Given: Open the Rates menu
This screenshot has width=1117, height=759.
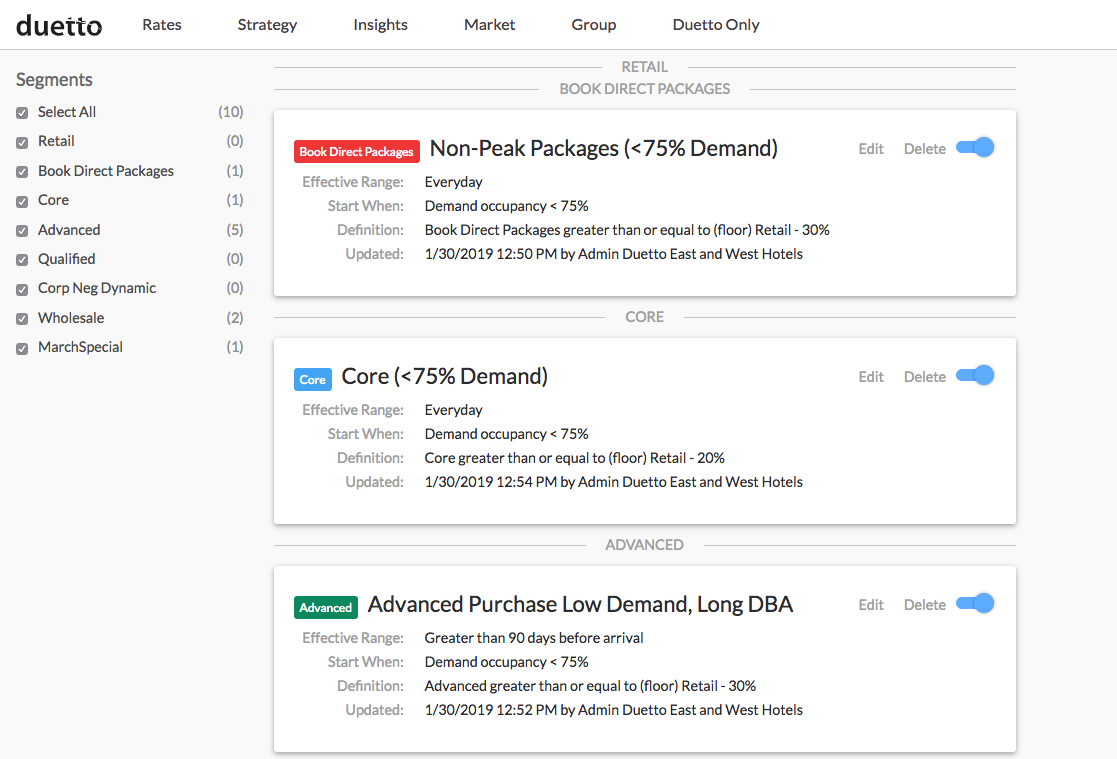Looking at the screenshot, I should tap(162, 25).
